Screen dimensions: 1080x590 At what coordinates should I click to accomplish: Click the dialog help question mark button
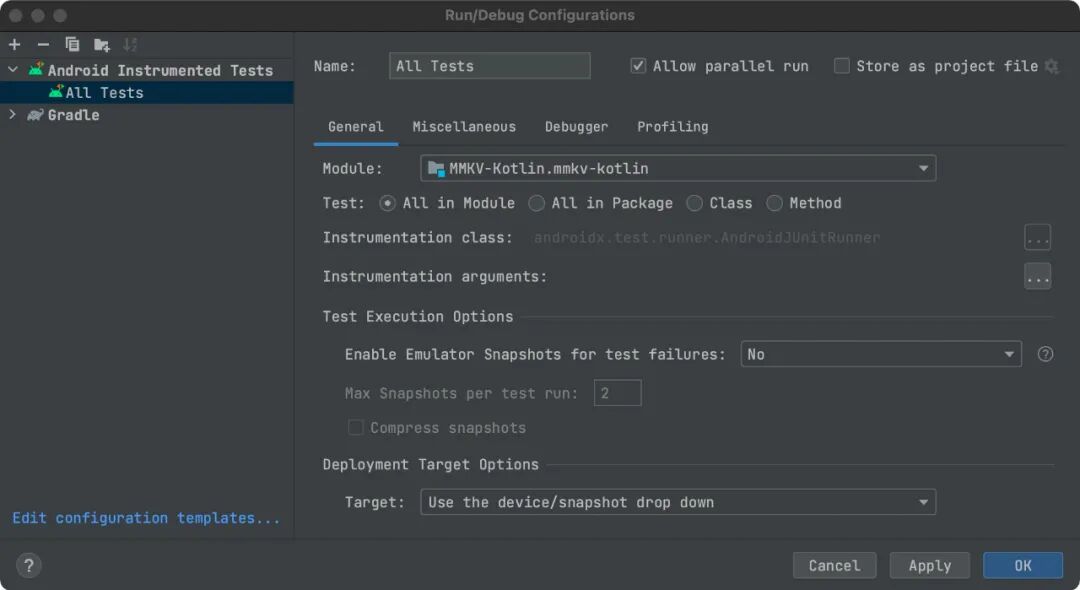click(29, 566)
